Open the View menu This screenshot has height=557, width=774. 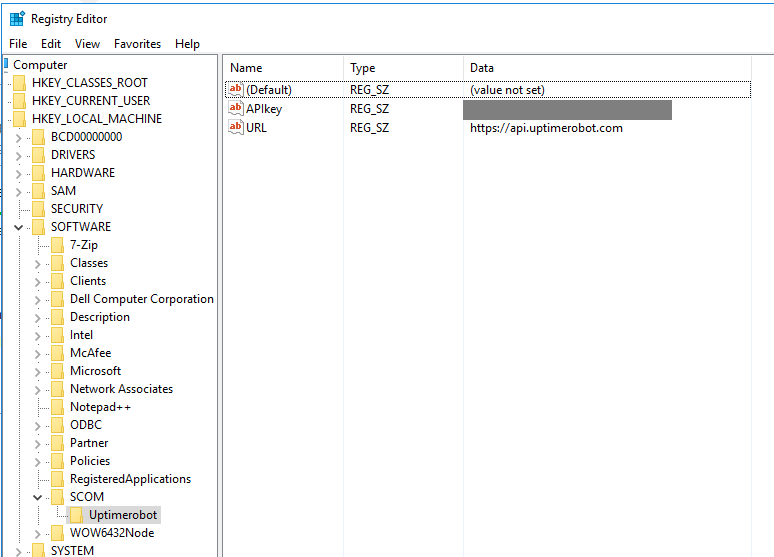tap(87, 44)
